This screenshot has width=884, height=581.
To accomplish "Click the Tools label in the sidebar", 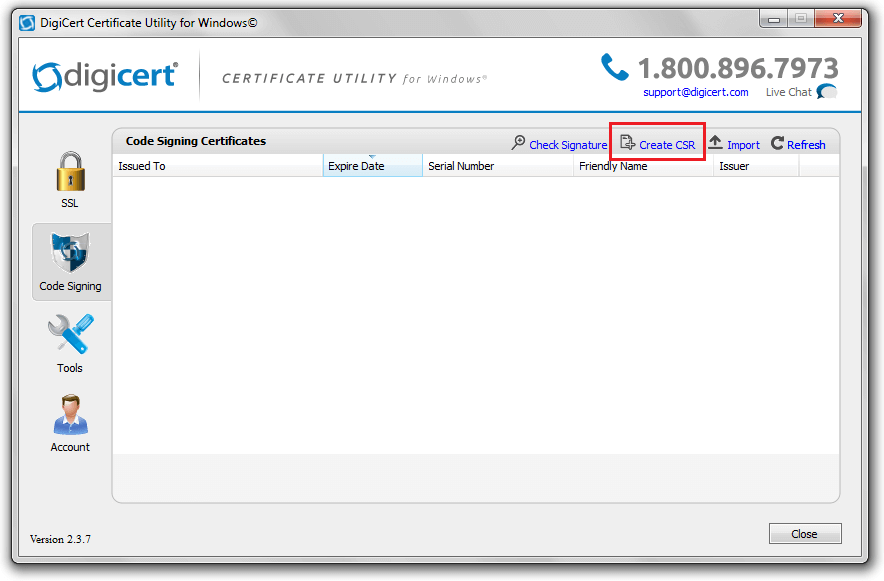I will pos(70,368).
